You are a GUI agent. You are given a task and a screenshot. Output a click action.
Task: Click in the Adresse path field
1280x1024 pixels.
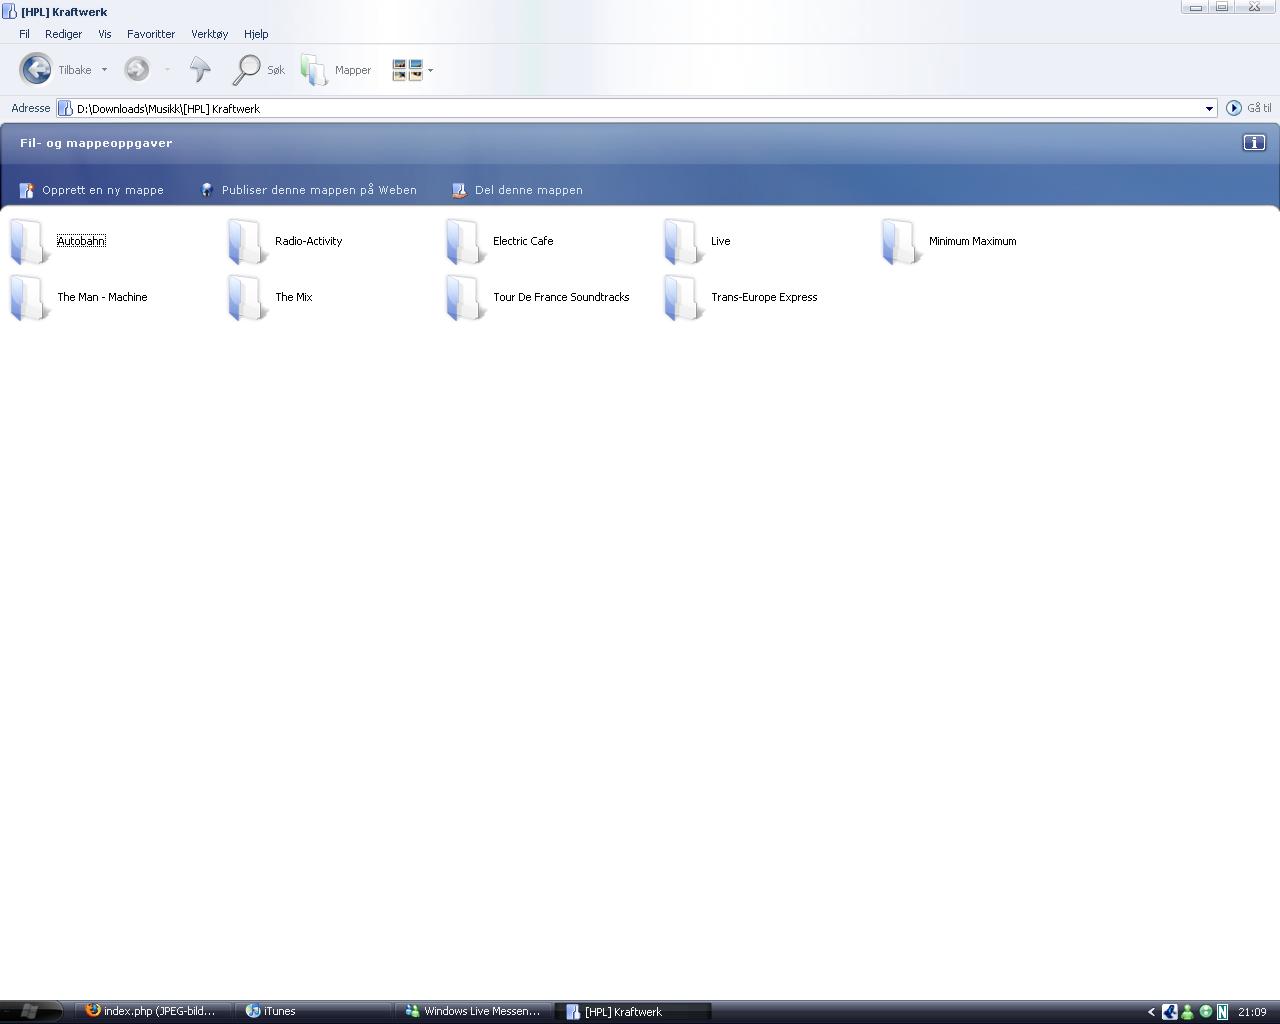[636, 108]
